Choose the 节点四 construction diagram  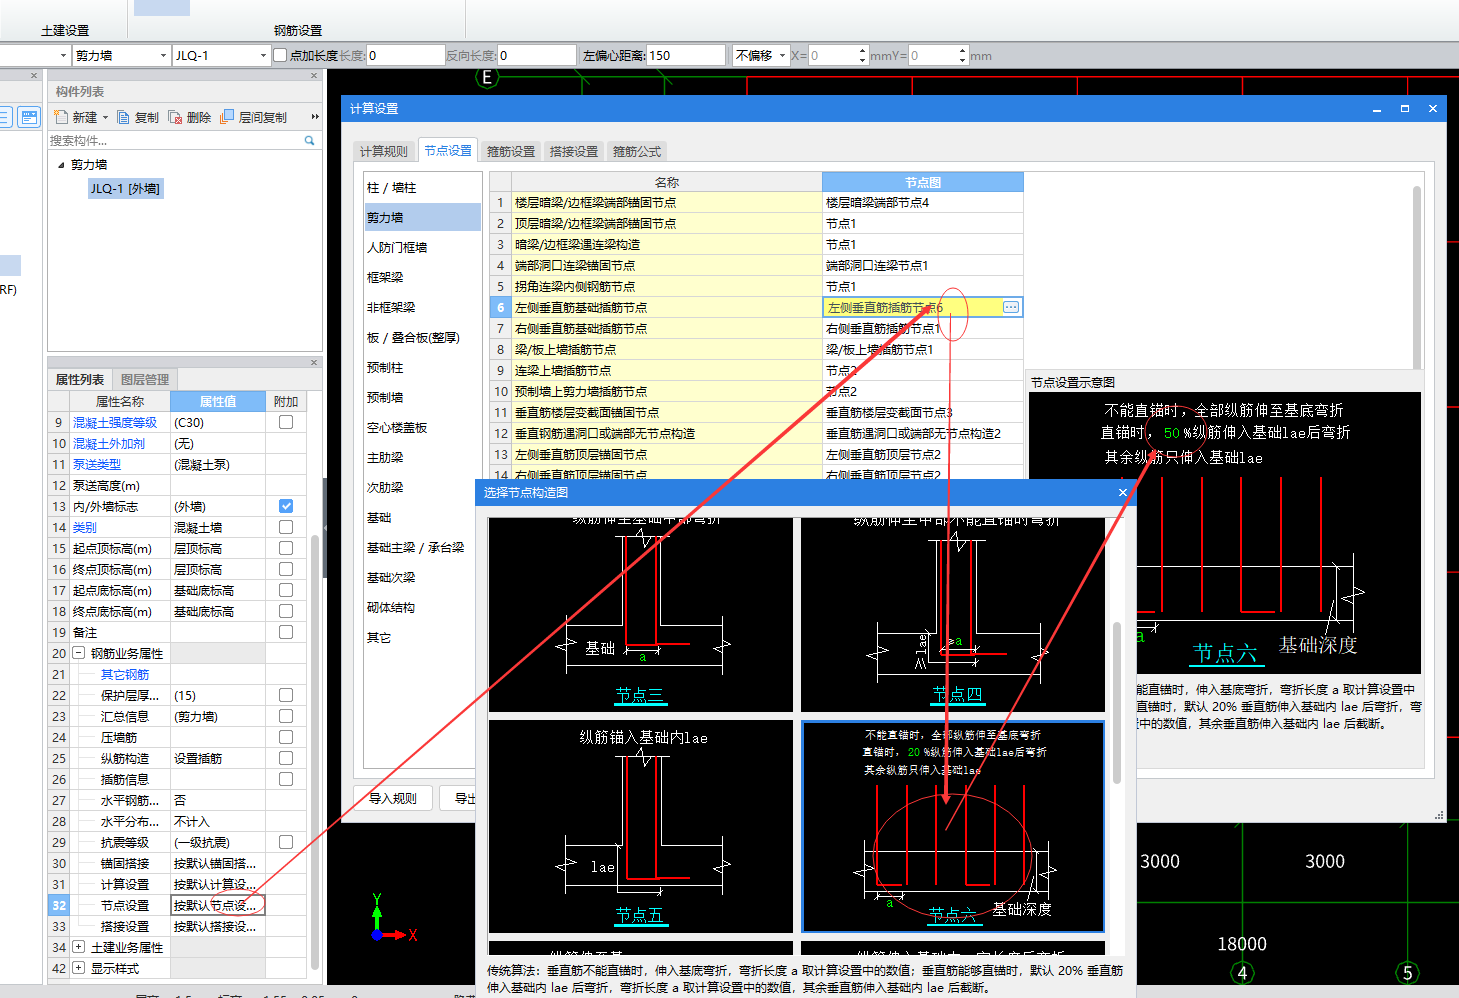953,614
